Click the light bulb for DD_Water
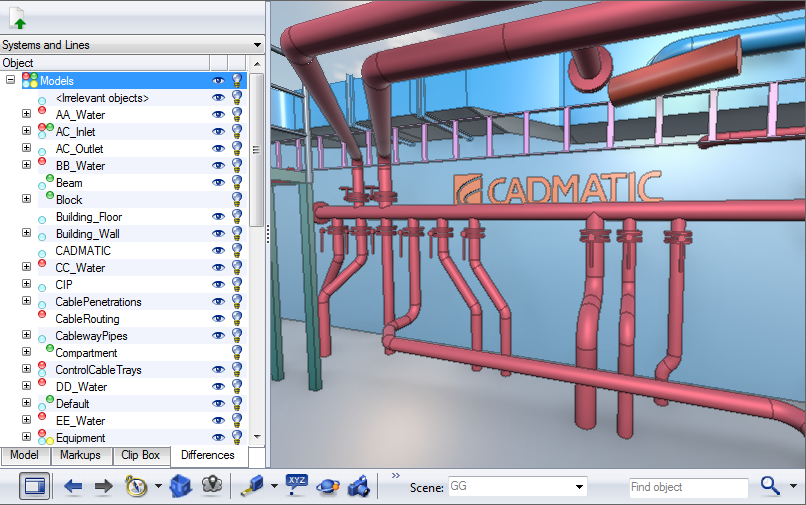806x505 pixels. click(x=237, y=386)
